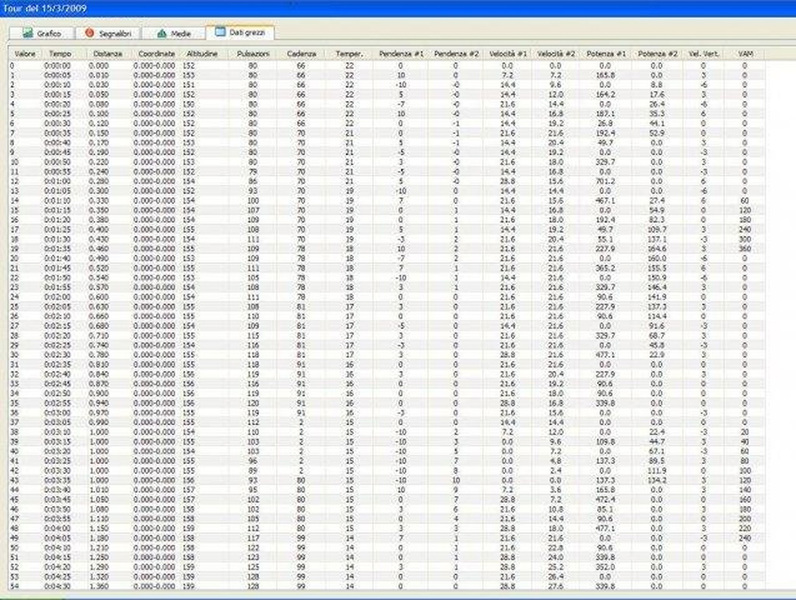The height and width of the screenshot is (600, 796).
Task: Click the Coordinate column header
Action: [x=156, y=53]
